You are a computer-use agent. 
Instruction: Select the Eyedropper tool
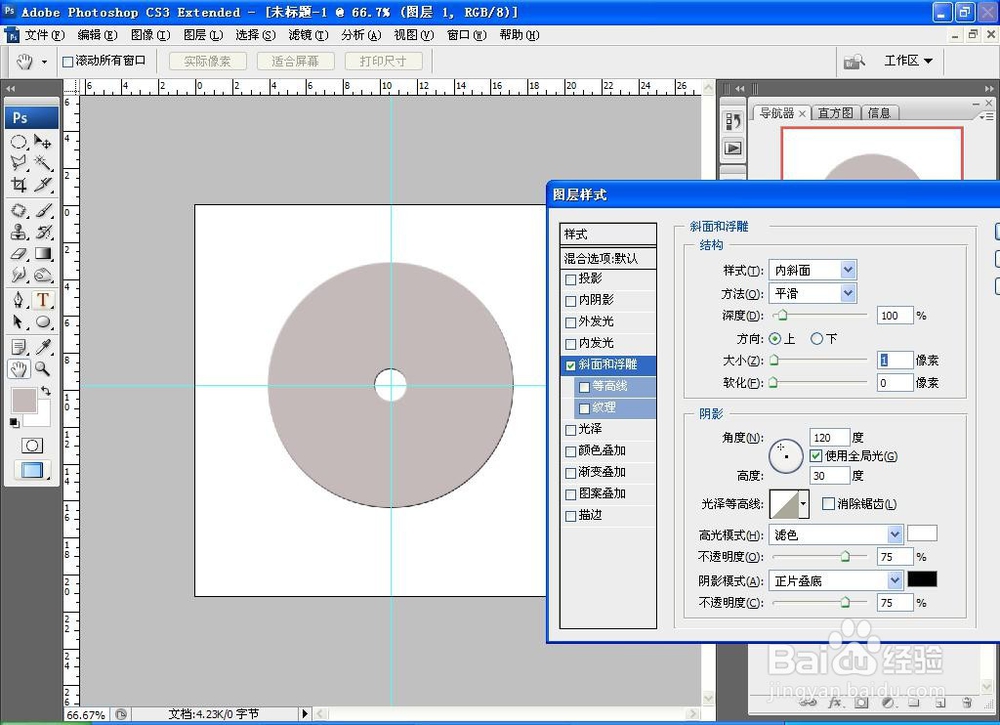[43, 346]
